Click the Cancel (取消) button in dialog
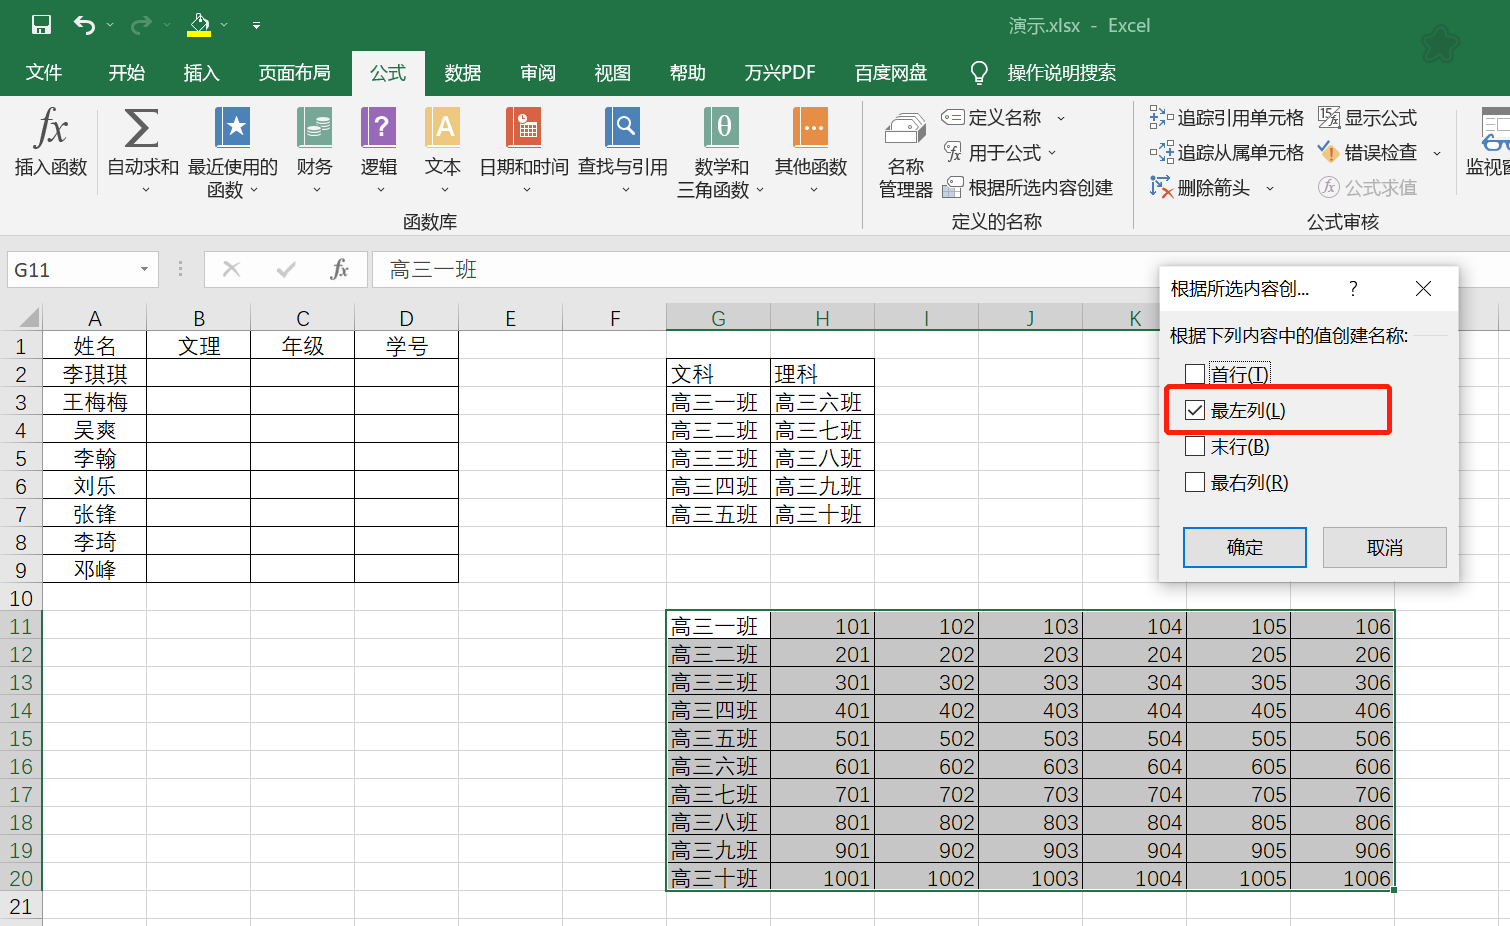The image size is (1510, 926). click(x=1384, y=547)
